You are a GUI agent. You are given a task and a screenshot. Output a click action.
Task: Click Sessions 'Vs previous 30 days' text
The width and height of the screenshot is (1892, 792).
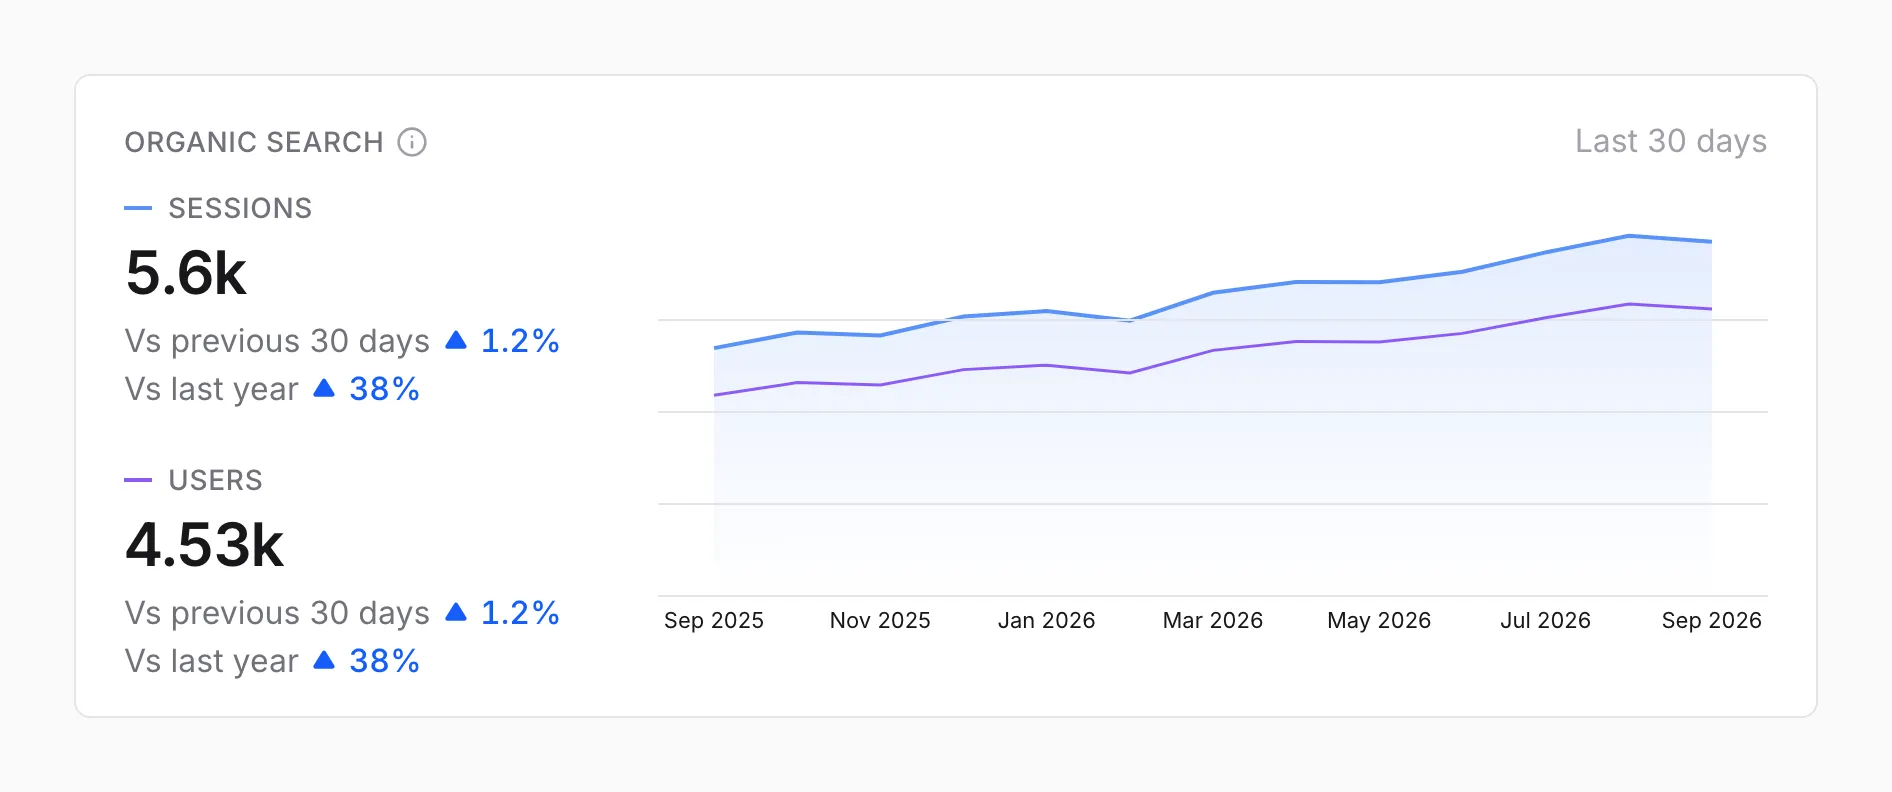[x=277, y=341]
